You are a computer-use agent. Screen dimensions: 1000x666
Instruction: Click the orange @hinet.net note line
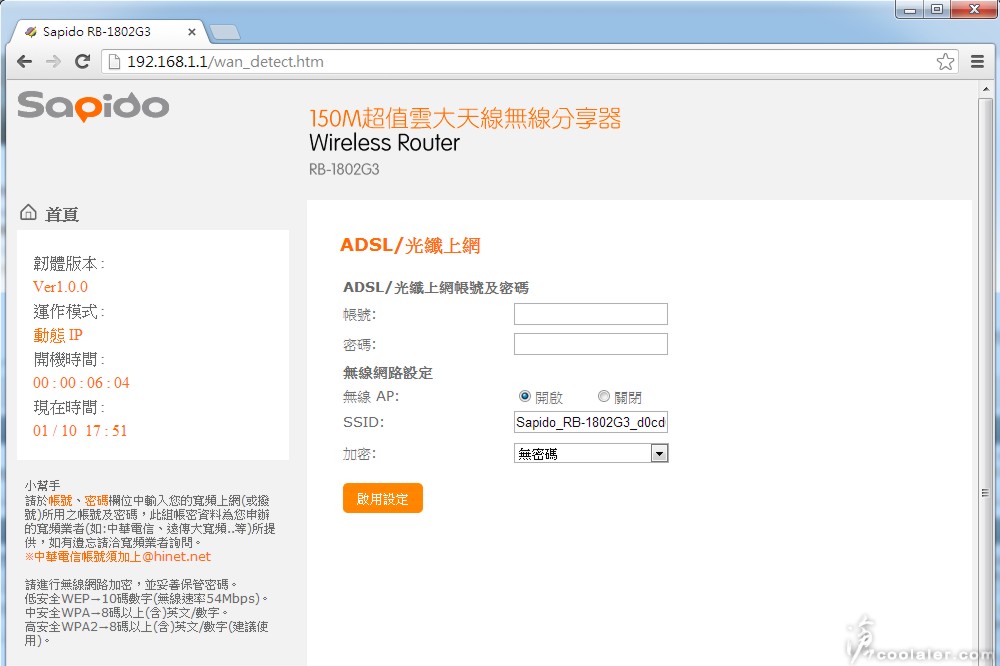(x=118, y=556)
